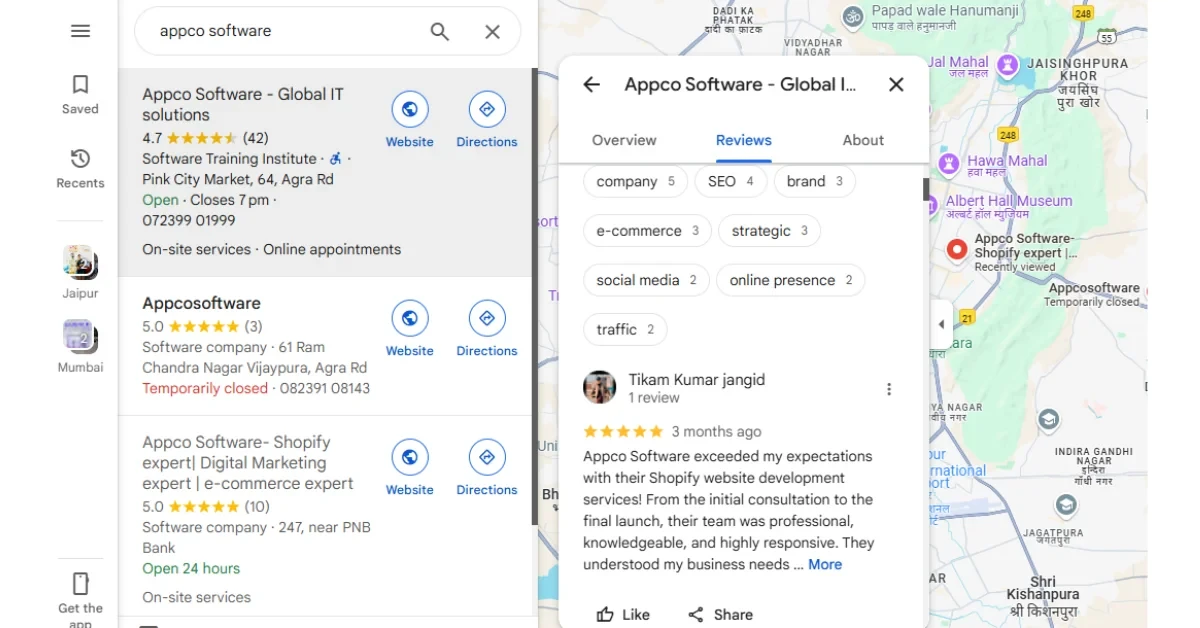Screen dimensions: 1200x628
Task: Get Directions to Appco Software - Global IT solutions
Action: [x=487, y=109]
